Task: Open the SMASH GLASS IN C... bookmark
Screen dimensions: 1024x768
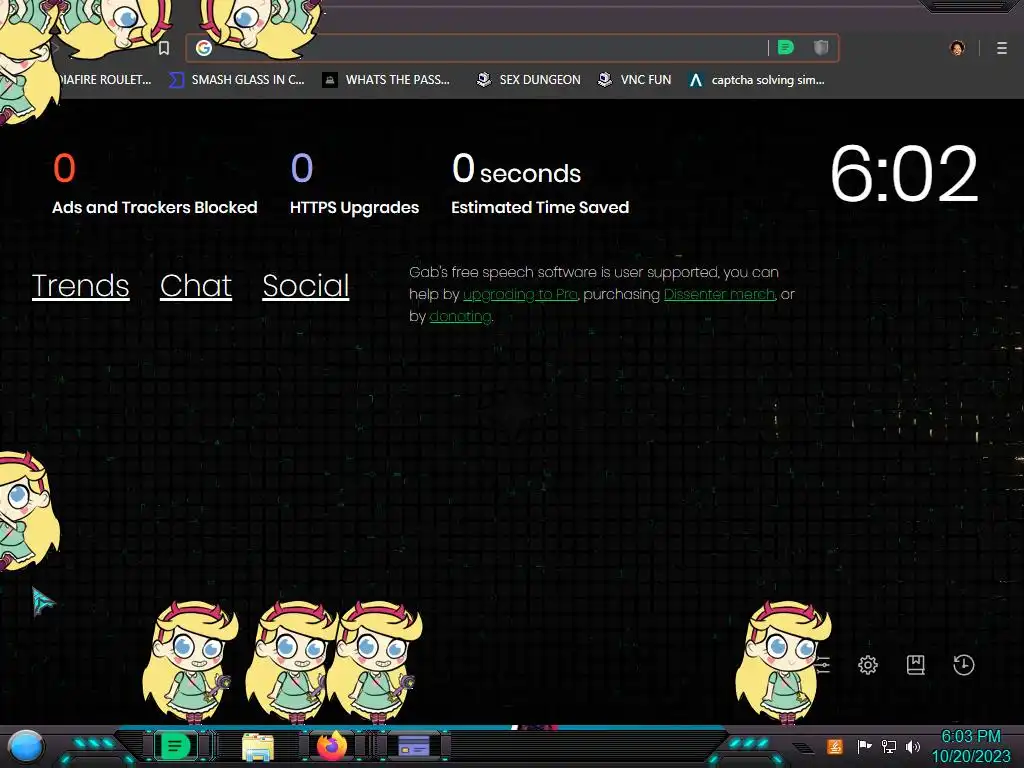Action: click(237, 80)
